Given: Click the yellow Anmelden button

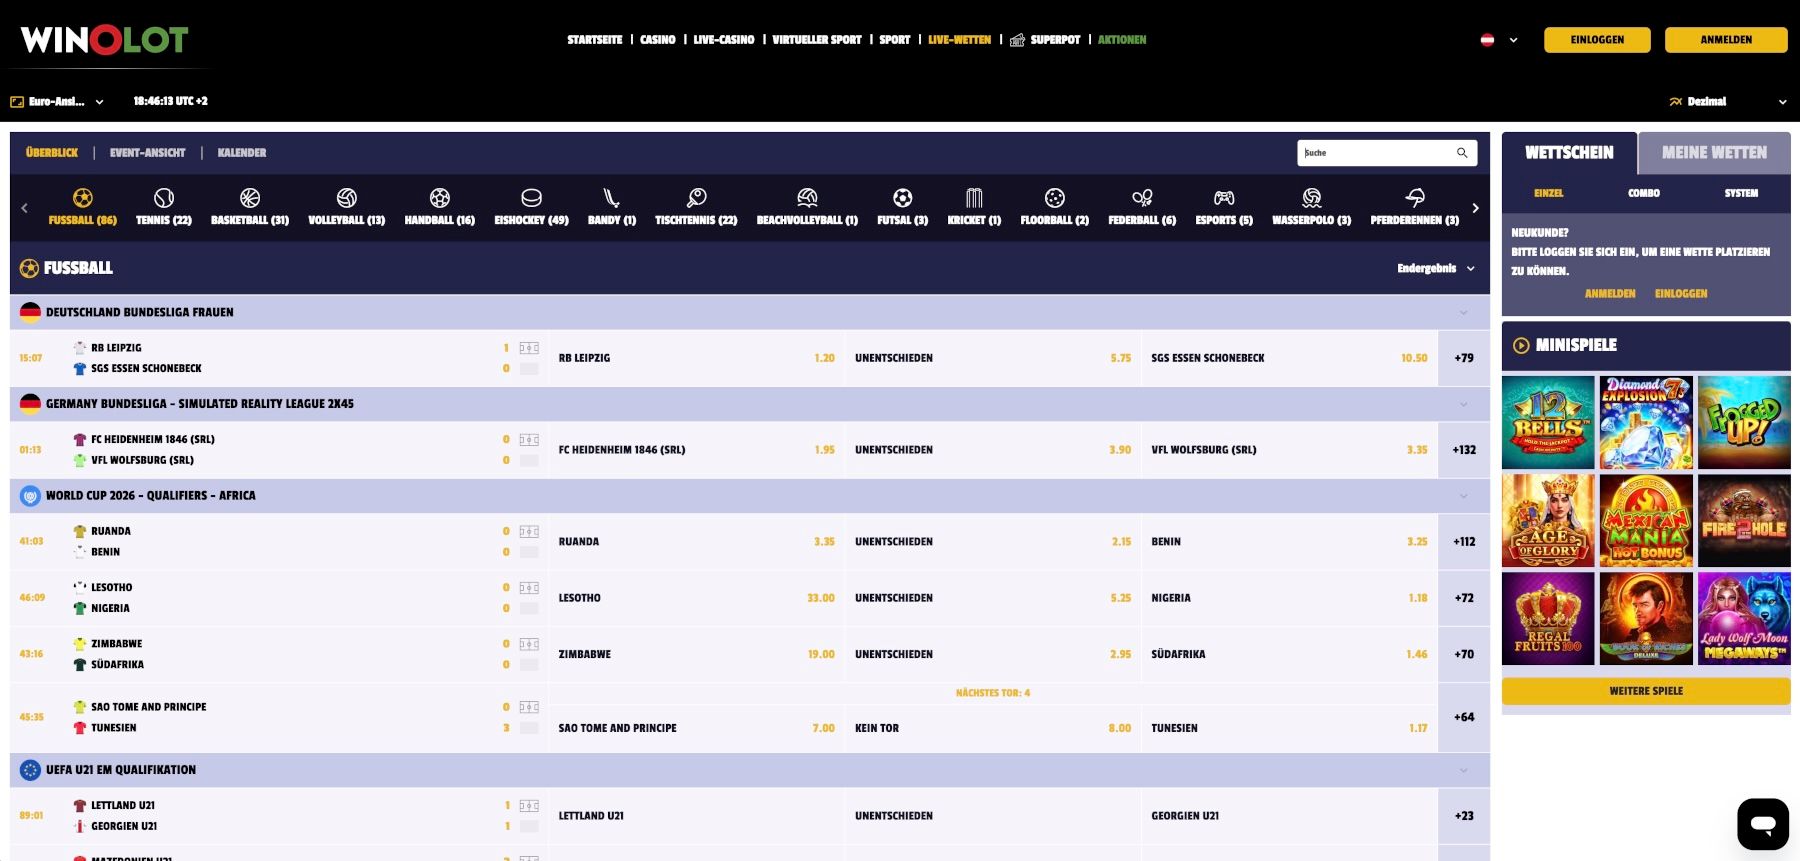Looking at the screenshot, I should pos(1726,40).
